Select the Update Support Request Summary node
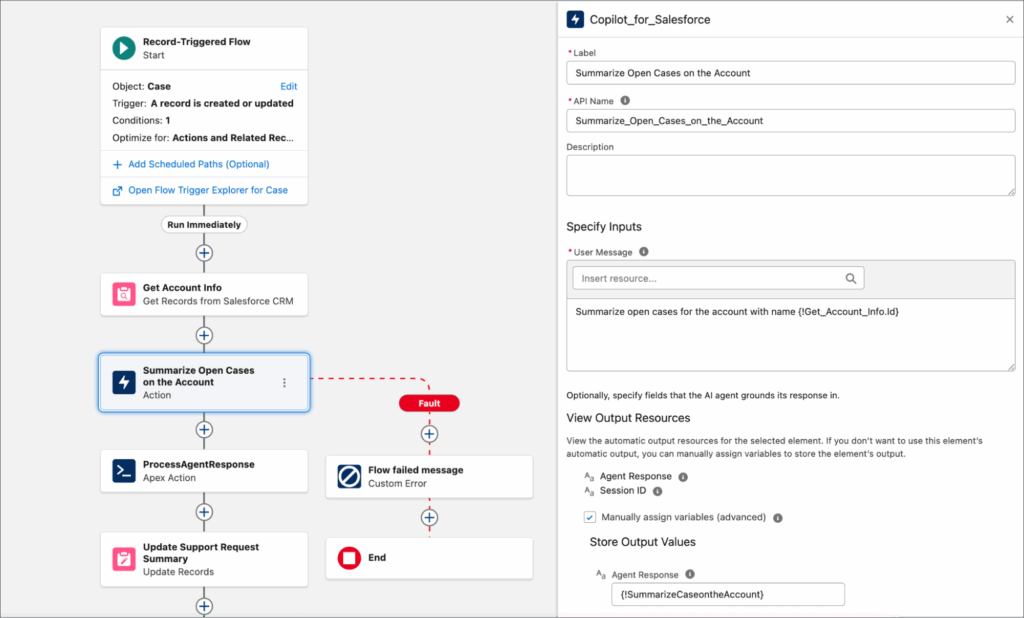Viewport: 1024px width, 618px height. (204, 559)
